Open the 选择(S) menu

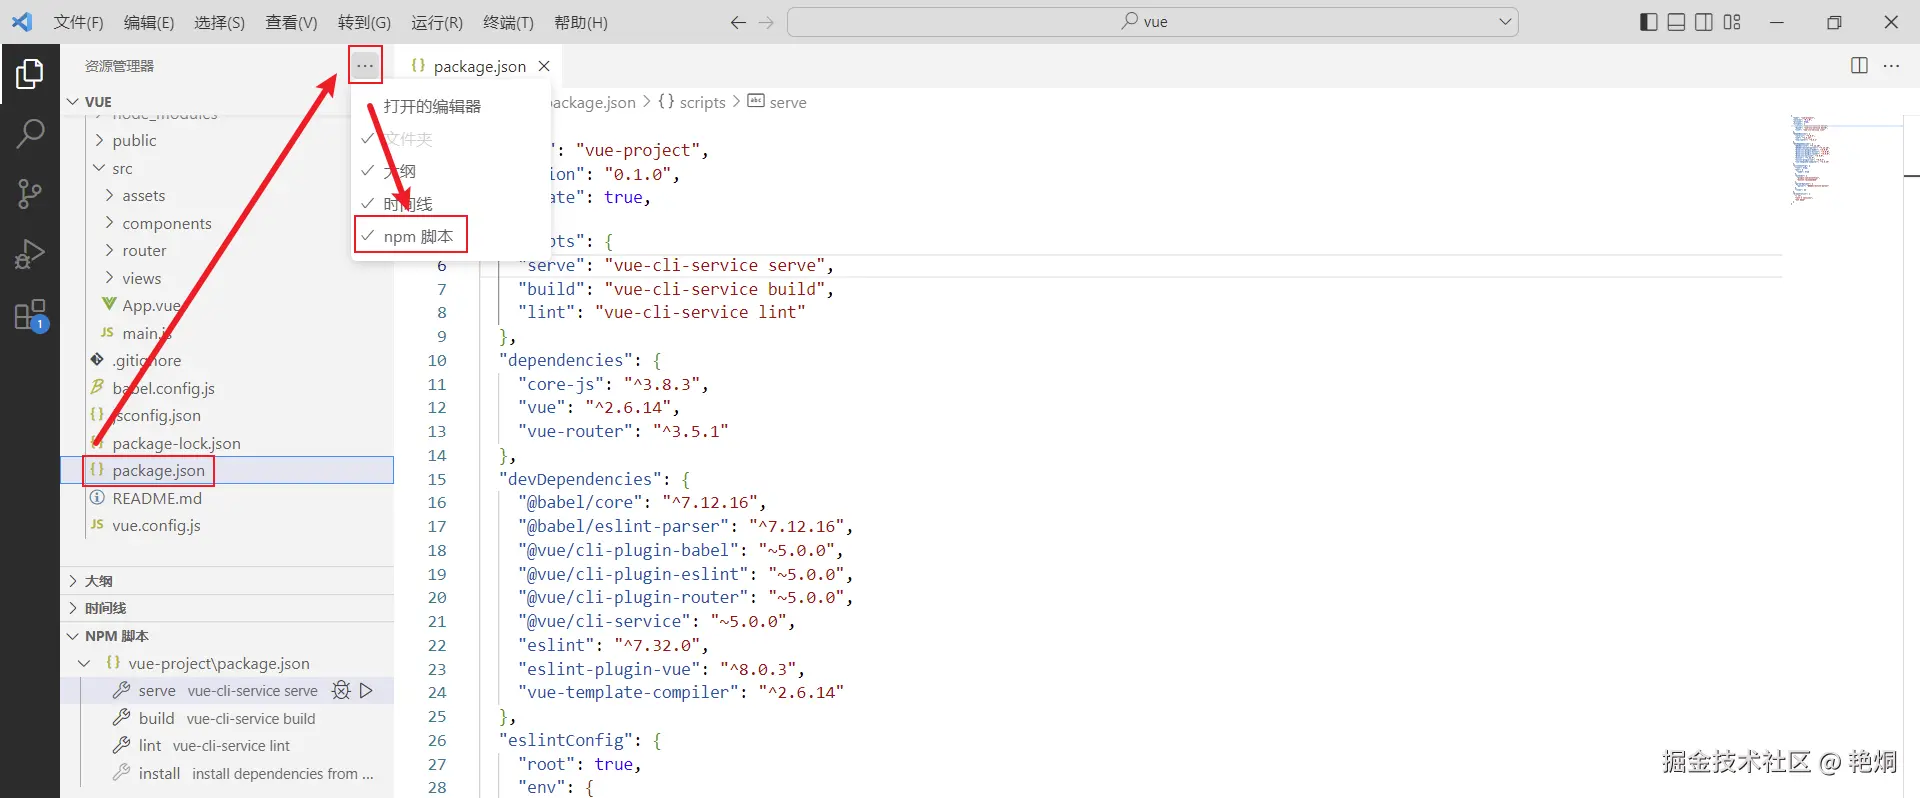pyautogui.click(x=219, y=22)
